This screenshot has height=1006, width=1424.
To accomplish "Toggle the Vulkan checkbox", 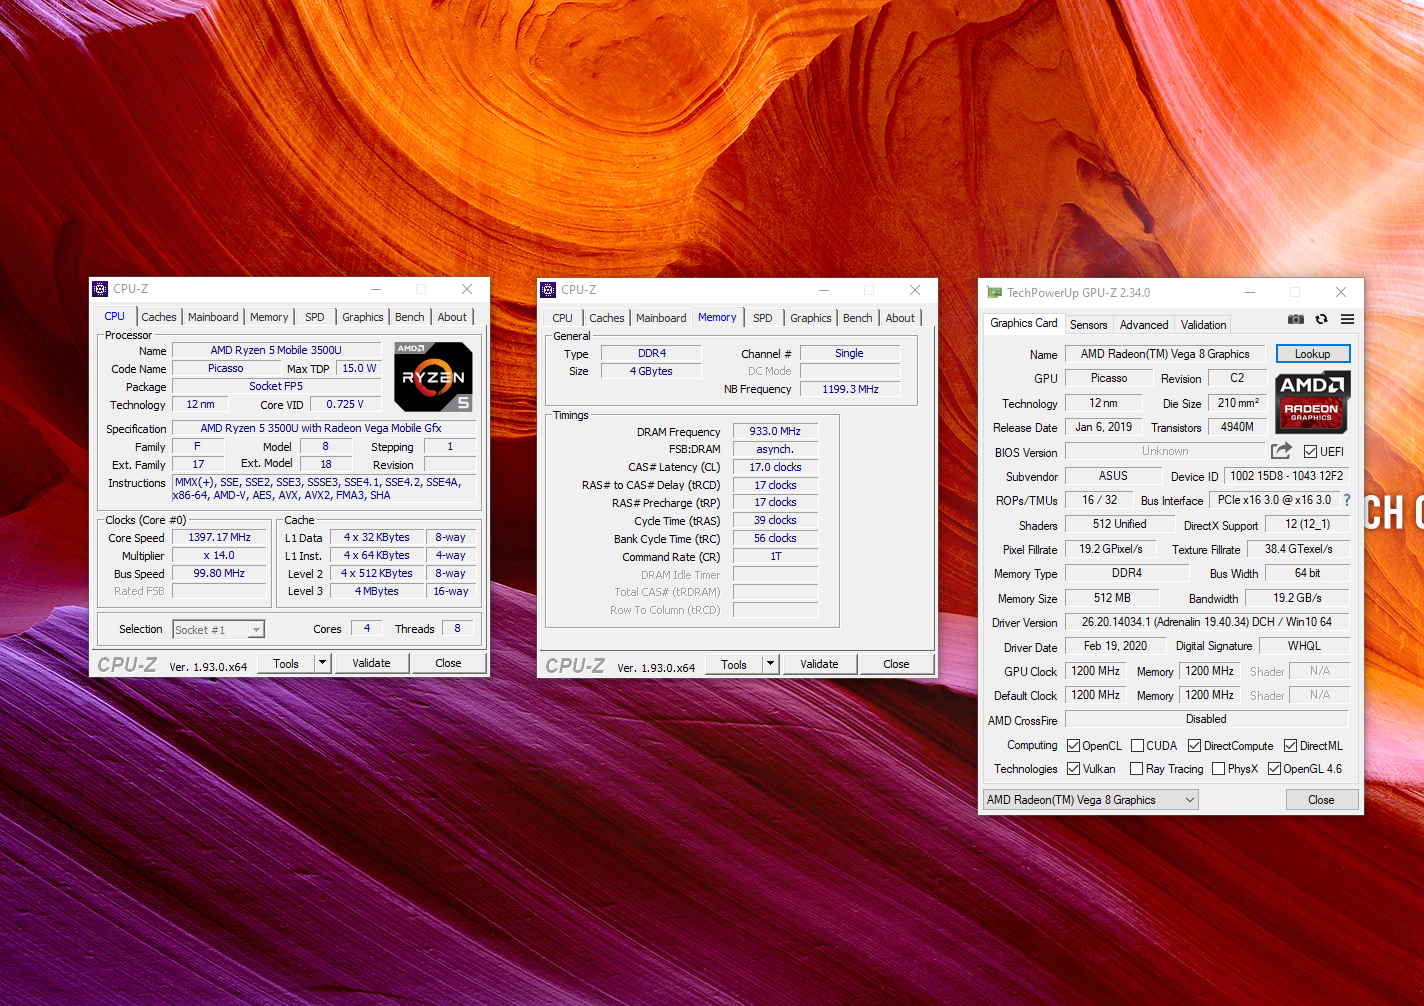I will (1073, 769).
